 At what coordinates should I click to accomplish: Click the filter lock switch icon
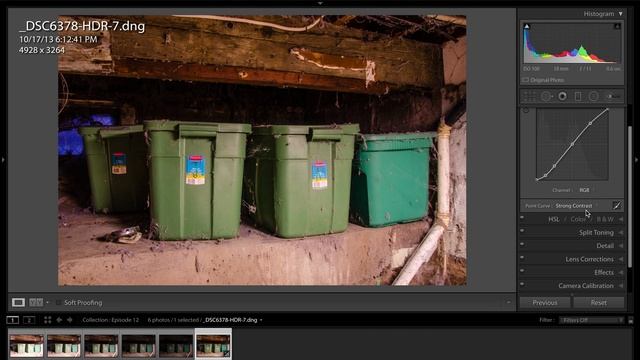[631, 320]
